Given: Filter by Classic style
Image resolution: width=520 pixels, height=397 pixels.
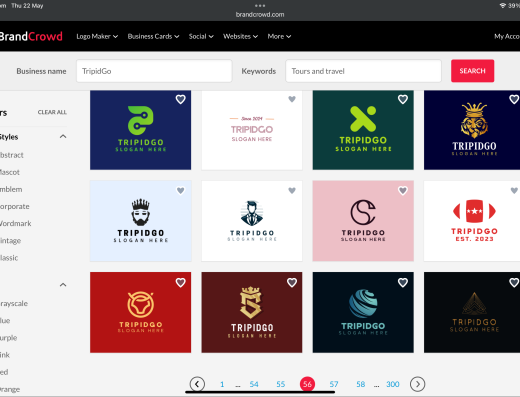Looking at the screenshot, I should point(9,258).
